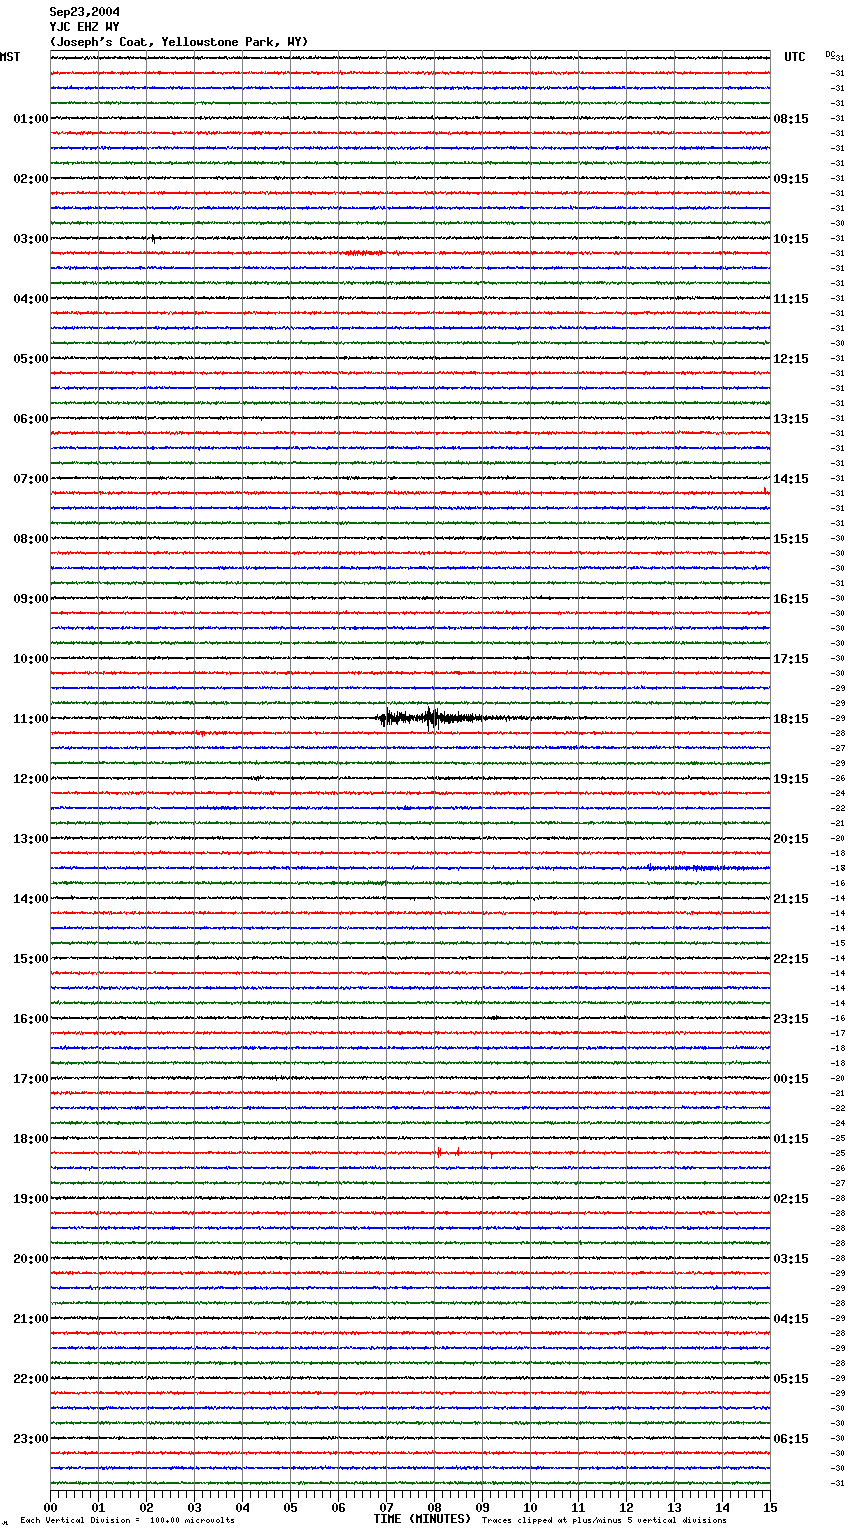The image size is (850, 1534).
Task: Click the 06:15 UTC time label
Action: [x=791, y=1439]
